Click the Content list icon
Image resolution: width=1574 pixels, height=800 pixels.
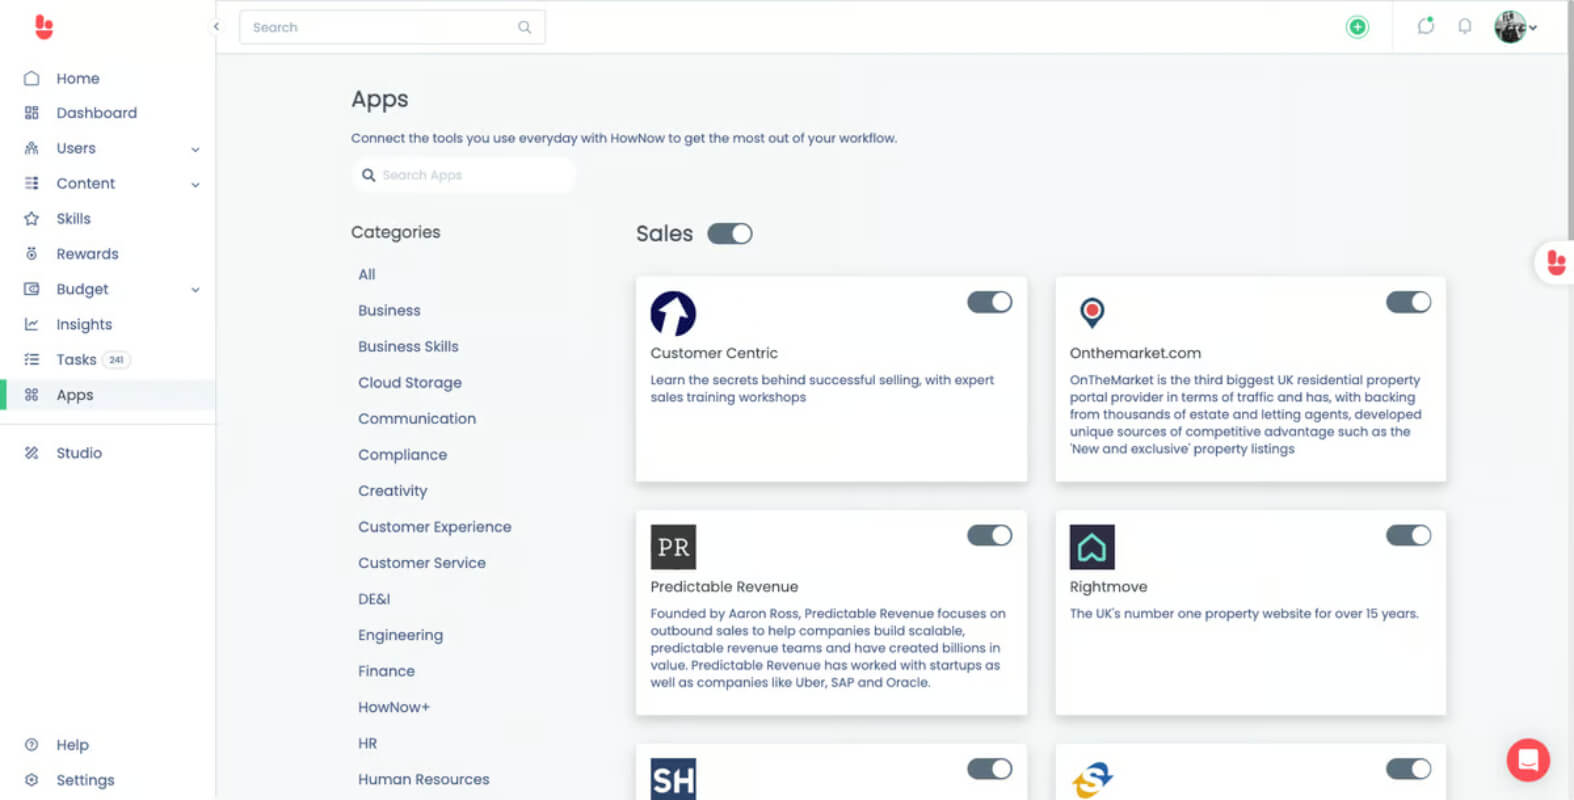click(32, 183)
